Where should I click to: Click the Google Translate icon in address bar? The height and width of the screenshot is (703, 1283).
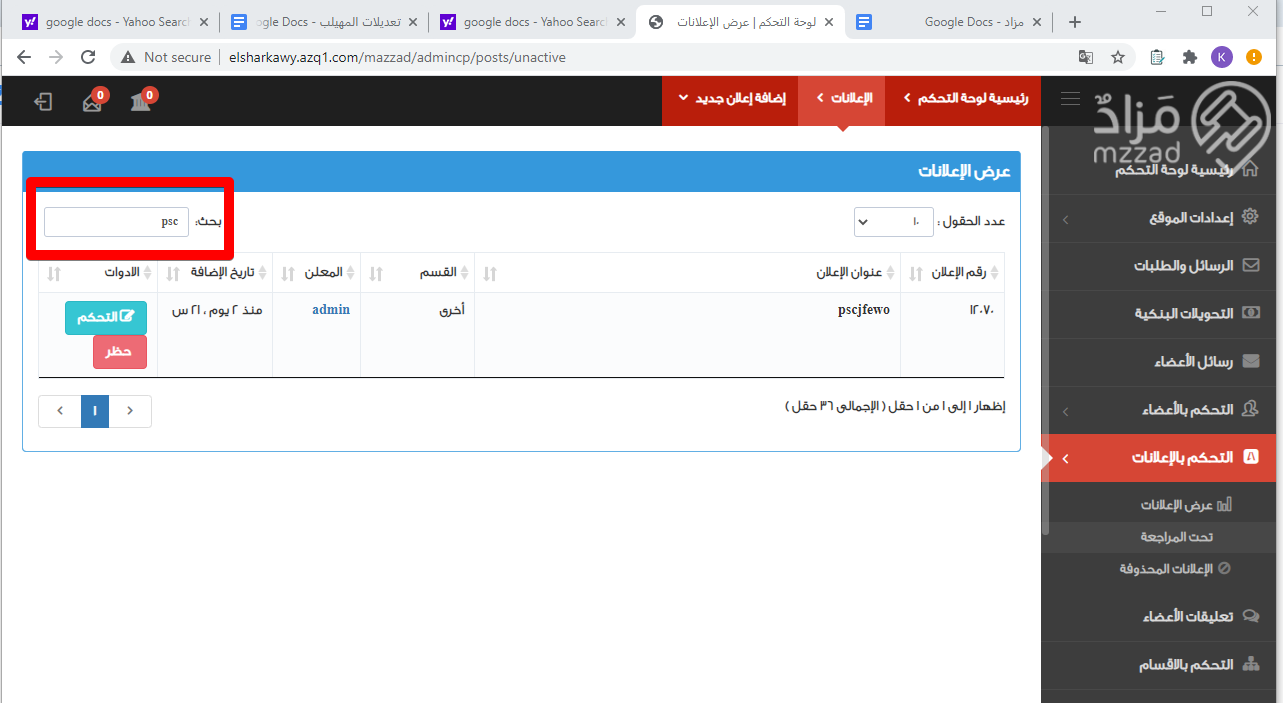tap(1085, 57)
